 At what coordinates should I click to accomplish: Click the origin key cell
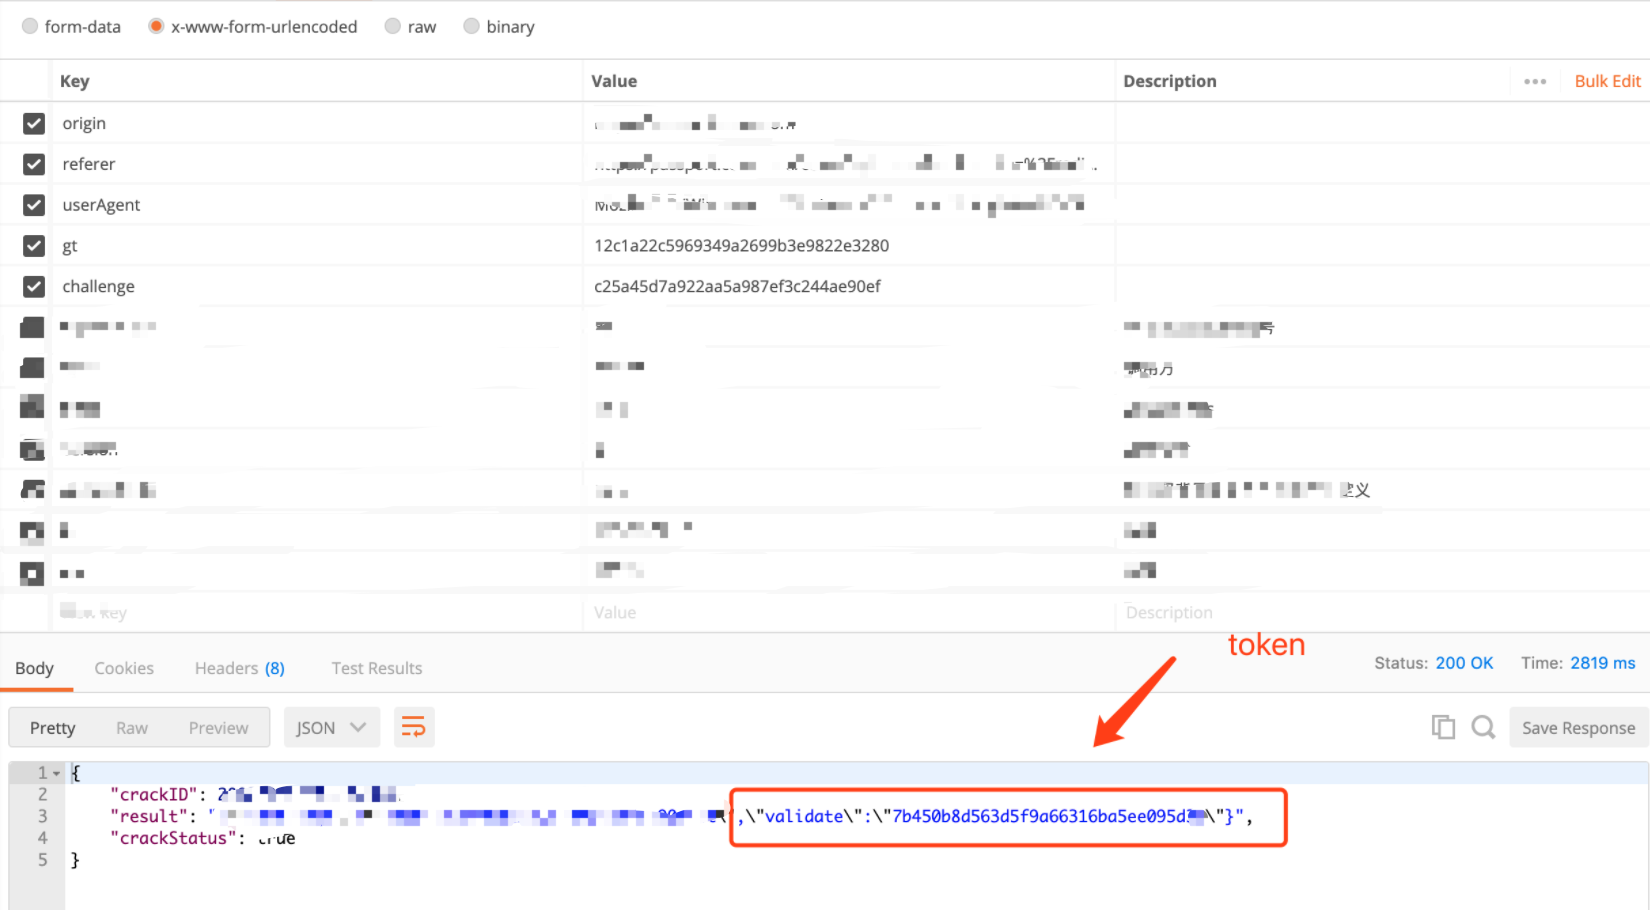click(x=316, y=123)
